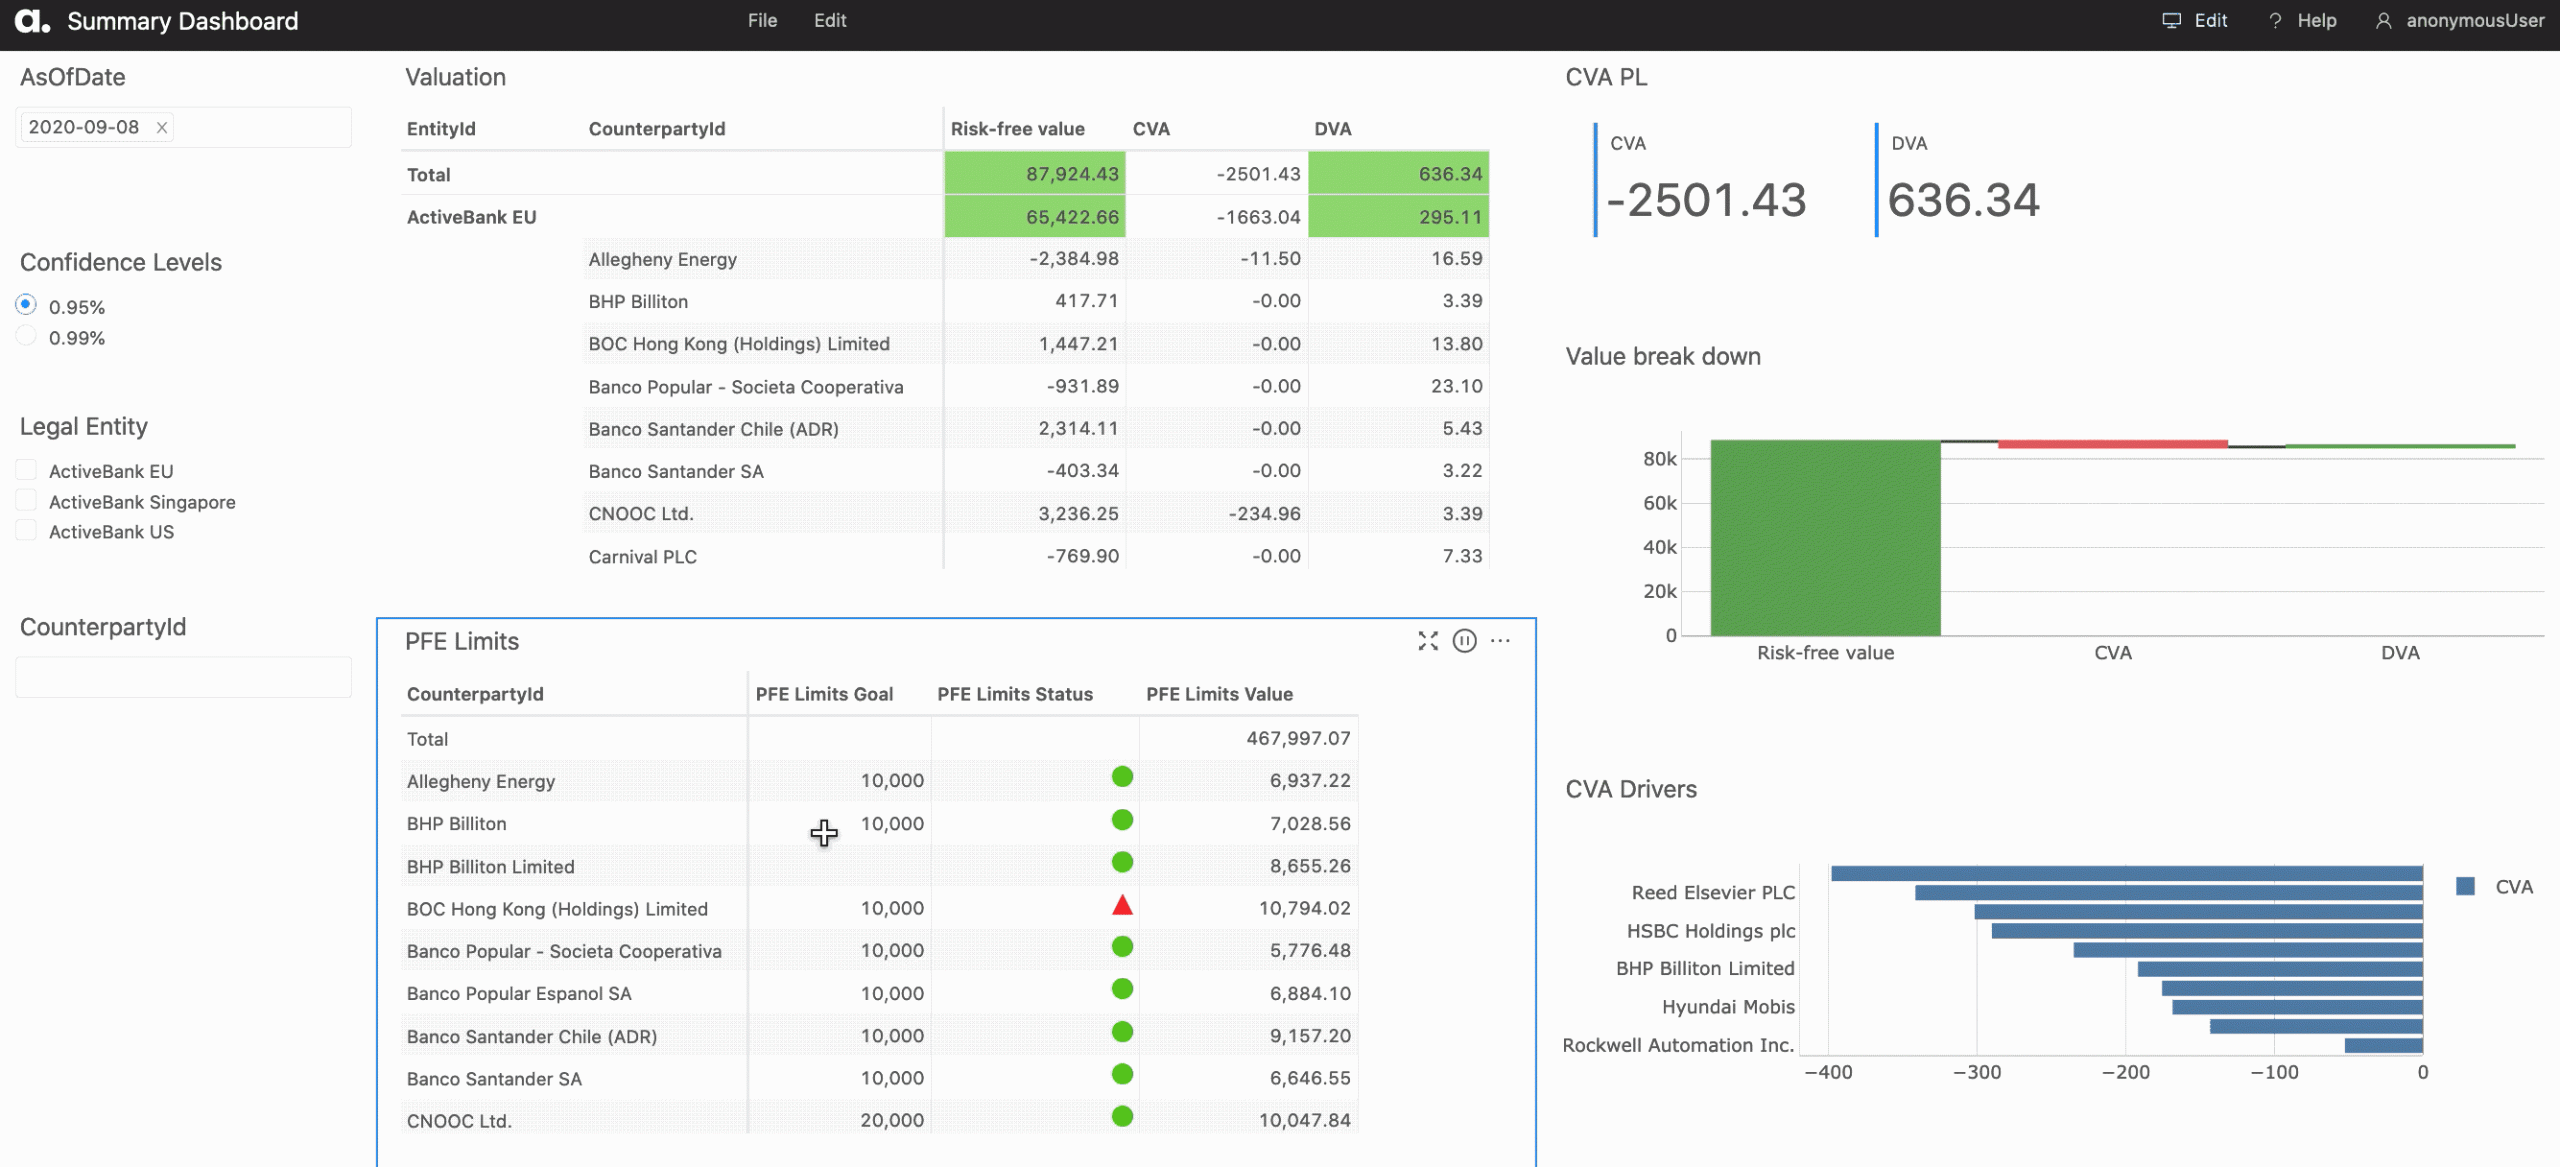Pause queries with PFE Limits pause icon
This screenshot has height=1167, width=2560.
pos(1464,641)
